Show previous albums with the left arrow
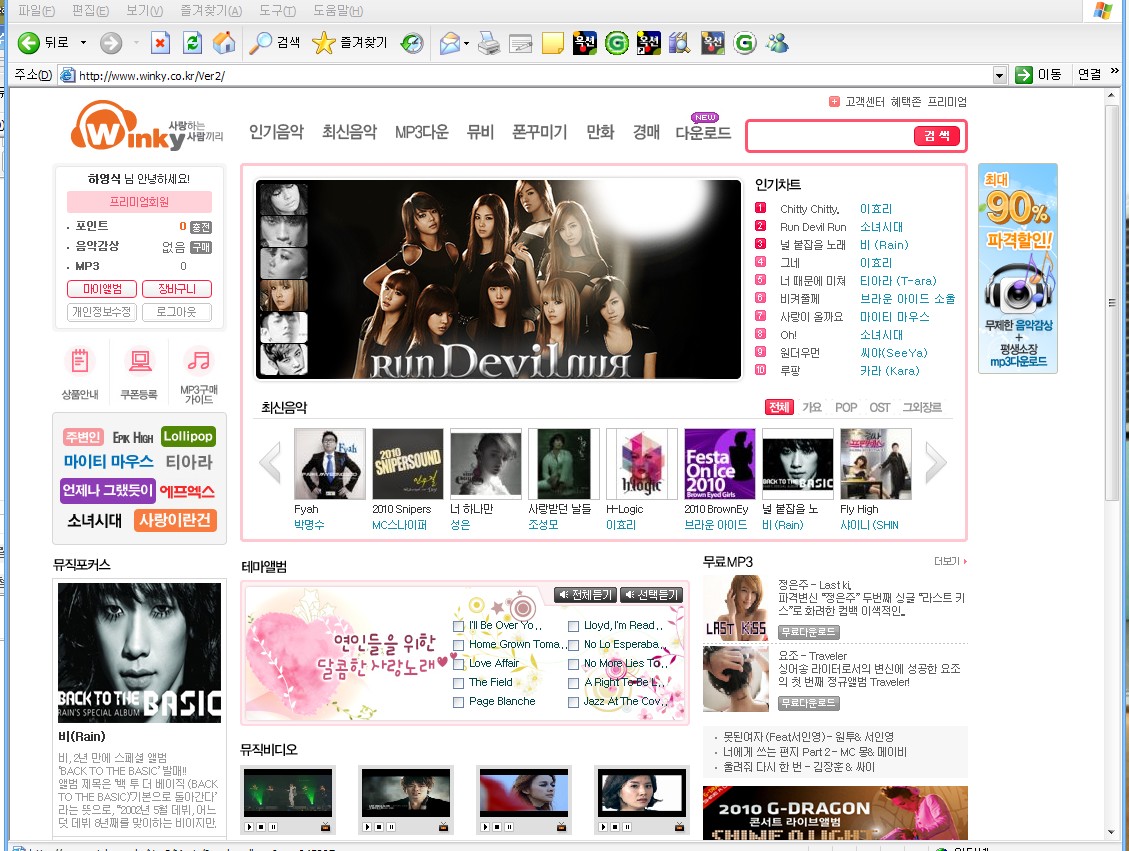The width and height of the screenshot is (1129, 851). pos(270,463)
